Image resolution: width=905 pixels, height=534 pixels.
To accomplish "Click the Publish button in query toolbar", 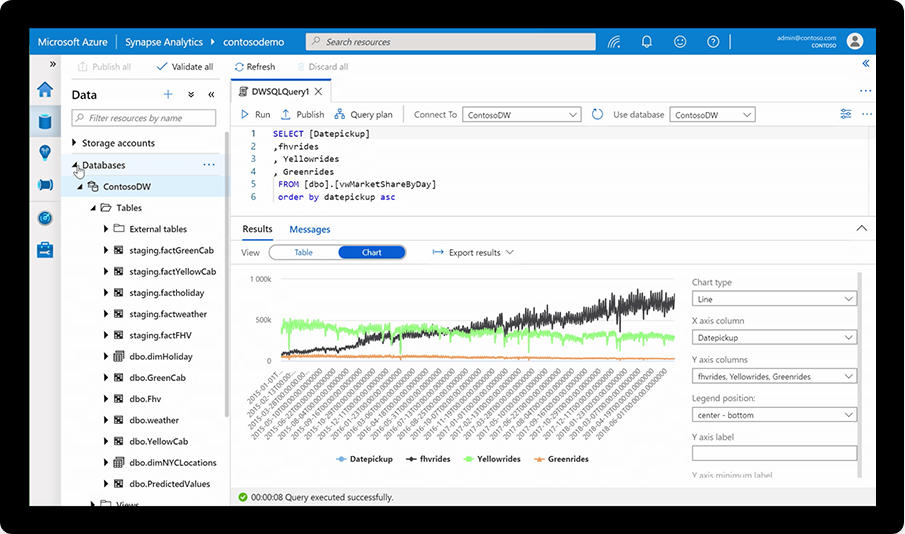I will (x=302, y=114).
